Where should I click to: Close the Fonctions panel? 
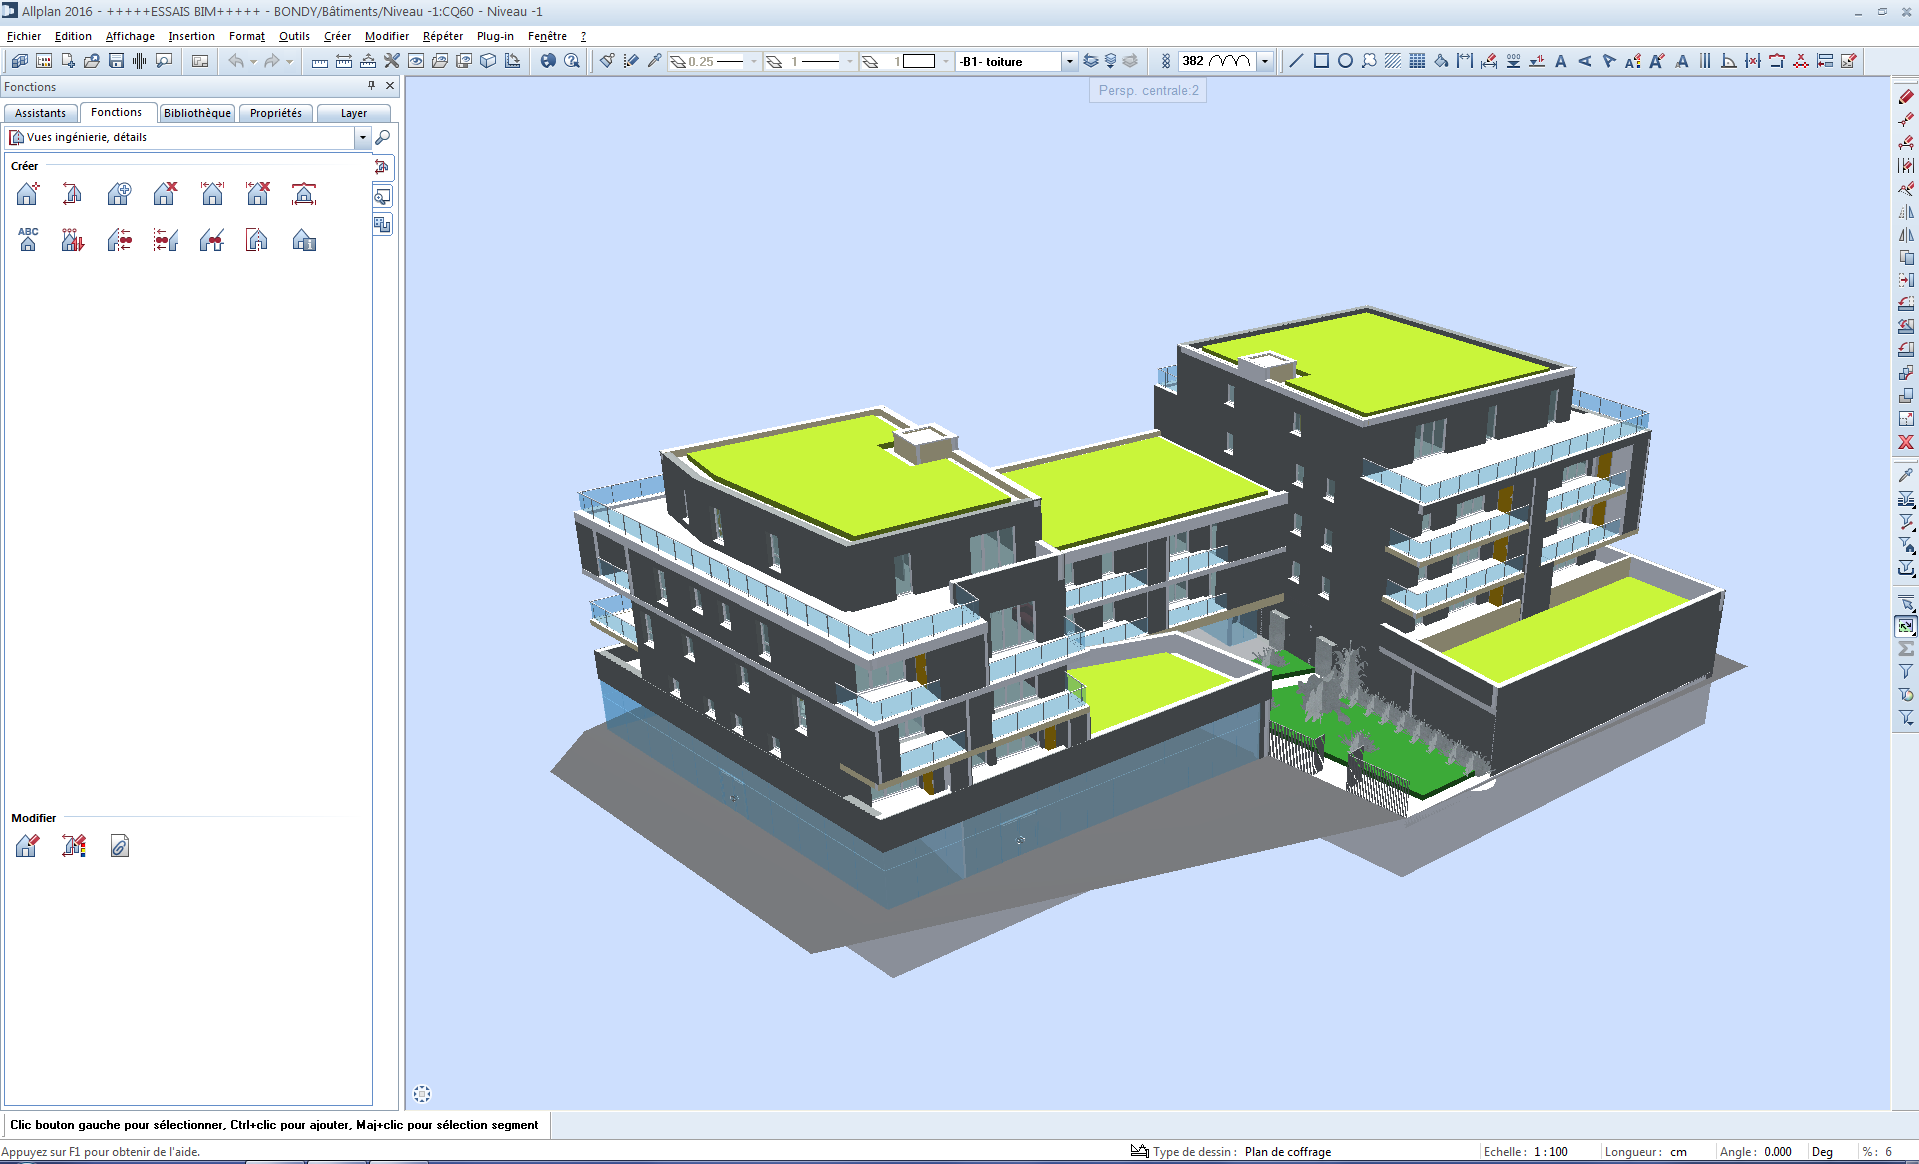(x=390, y=86)
